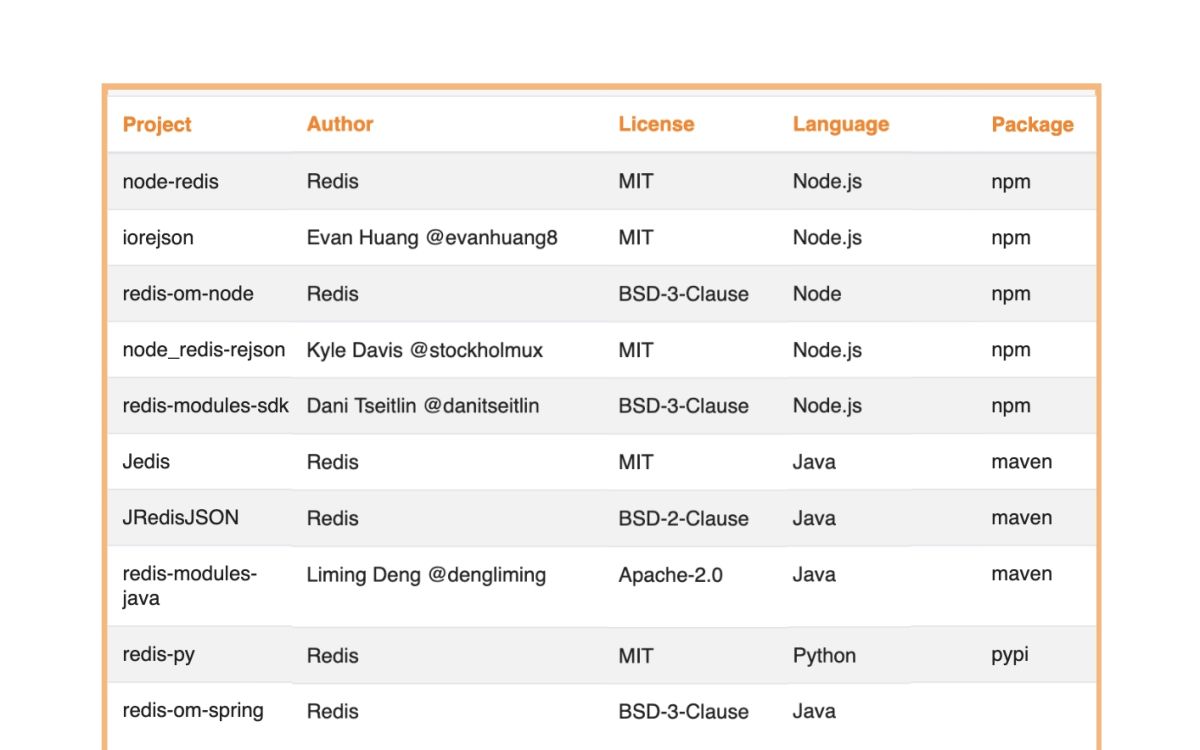Click the Package column header
The width and height of the screenshot is (1200, 750).
(1032, 125)
